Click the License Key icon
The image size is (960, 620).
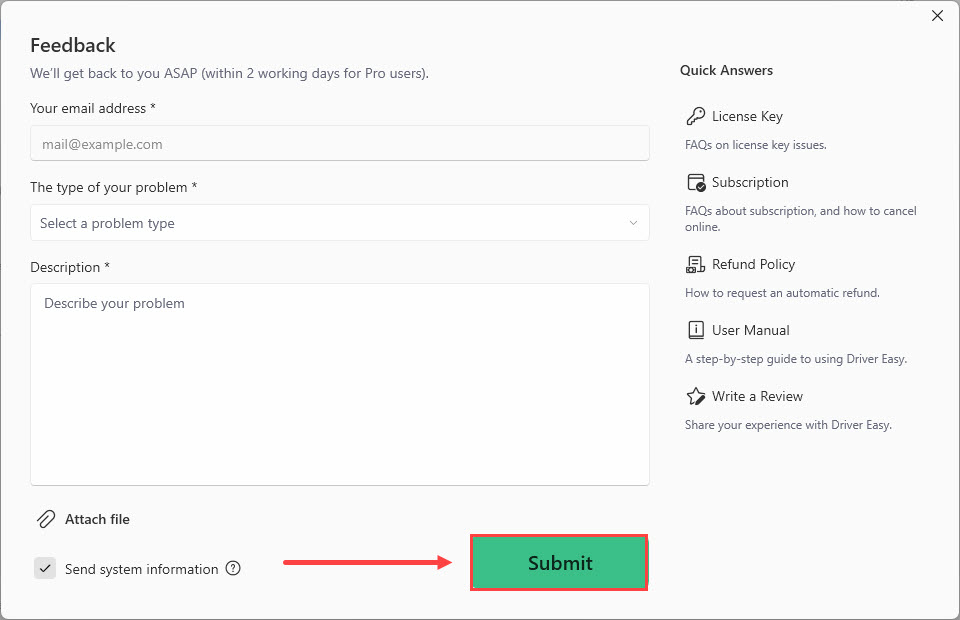696,116
